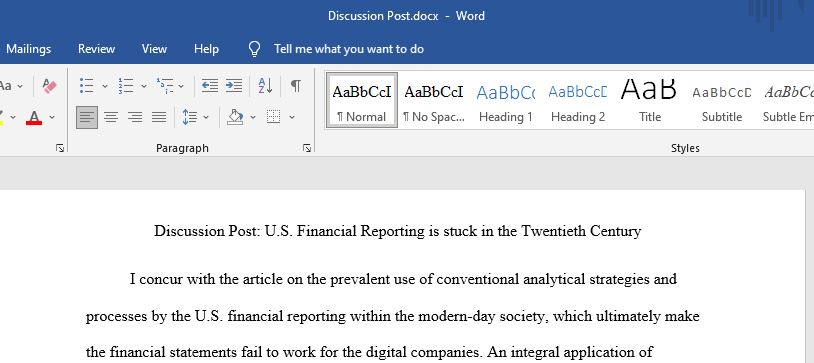
Task: Open the Font dialog launcher
Action: 60,149
